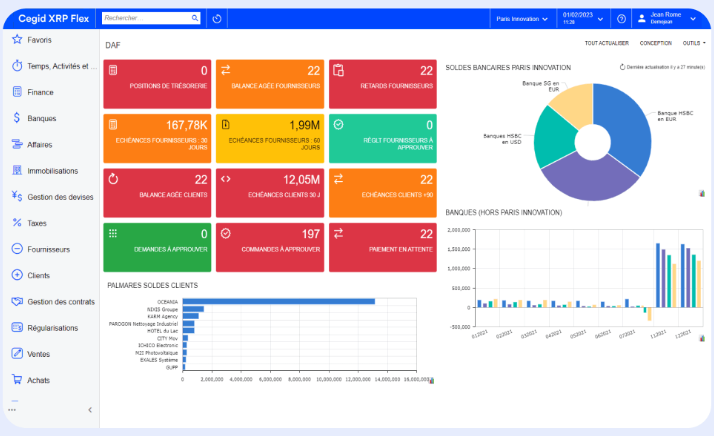
Task: Open the Paris Innovation company dropdown
Action: [522, 19]
